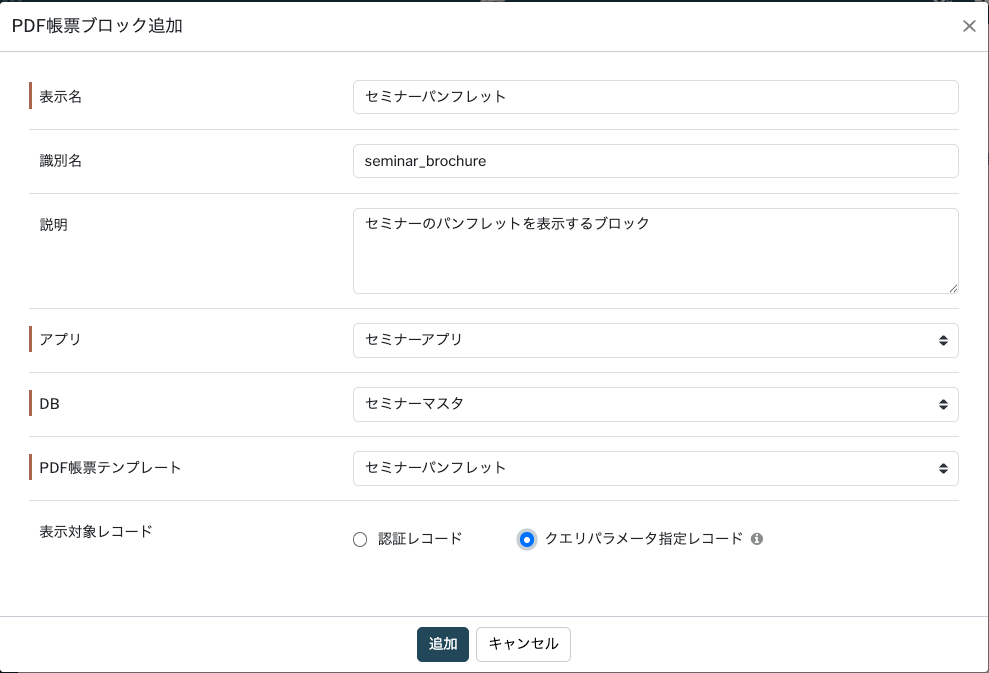Click the PDF帳票テンプレート field label
This screenshot has width=989, height=673.
(x=110, y=467)
